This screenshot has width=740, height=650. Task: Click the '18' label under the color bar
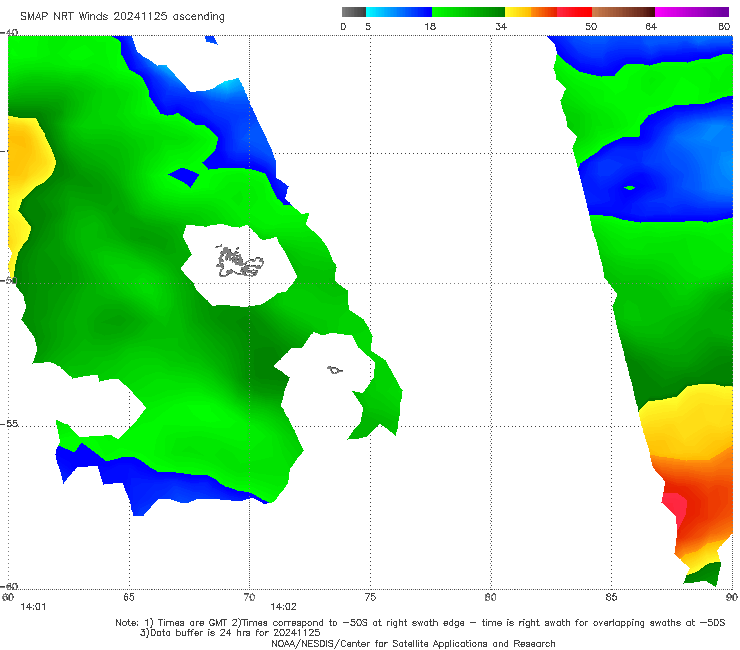pyautogui.click(x=430, y=26)
